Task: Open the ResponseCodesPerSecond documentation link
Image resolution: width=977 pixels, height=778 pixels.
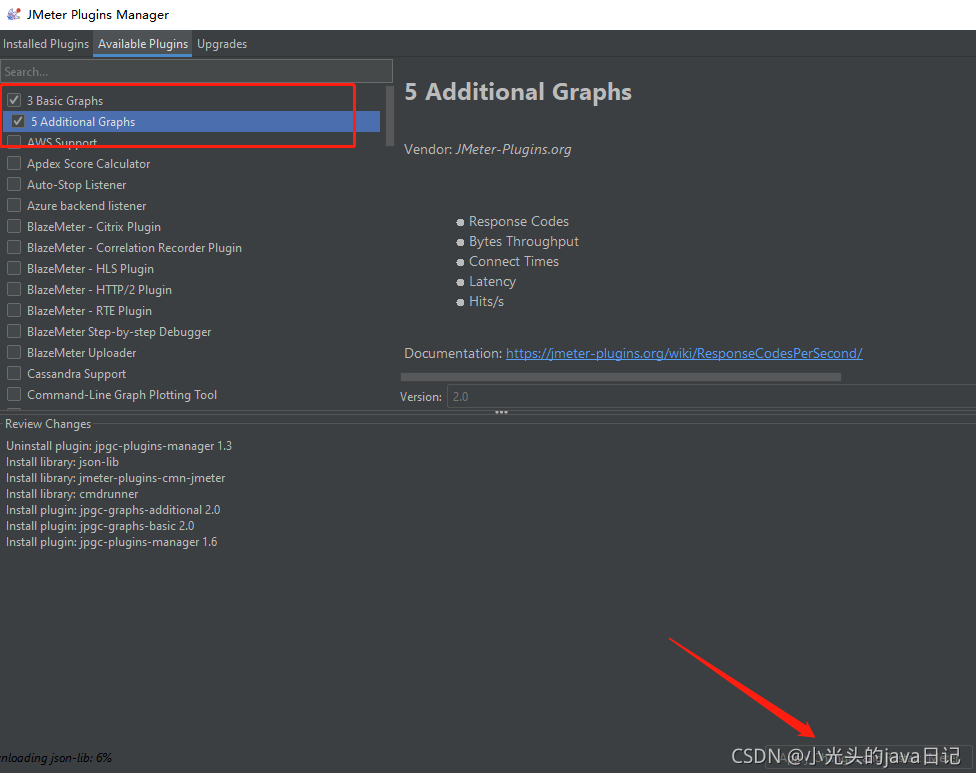Action: [x=684, y=353]
